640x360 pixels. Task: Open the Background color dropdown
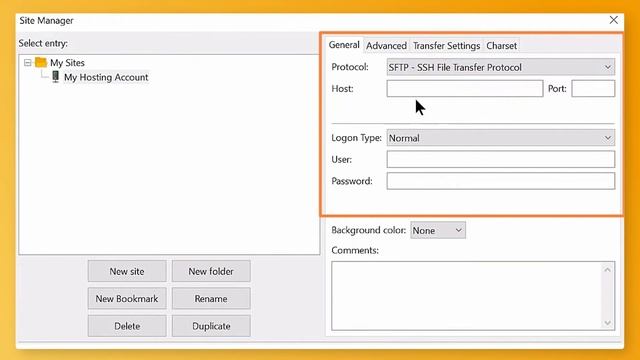(x=438, y=231)
